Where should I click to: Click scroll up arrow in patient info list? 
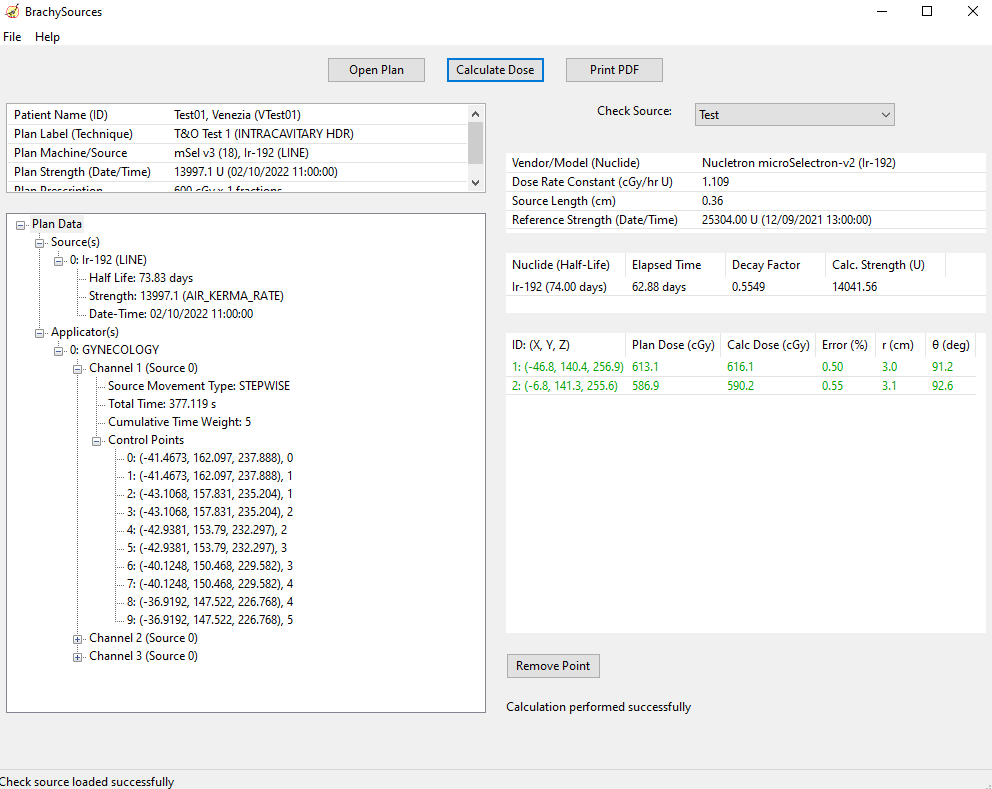[x=476, y=114]
